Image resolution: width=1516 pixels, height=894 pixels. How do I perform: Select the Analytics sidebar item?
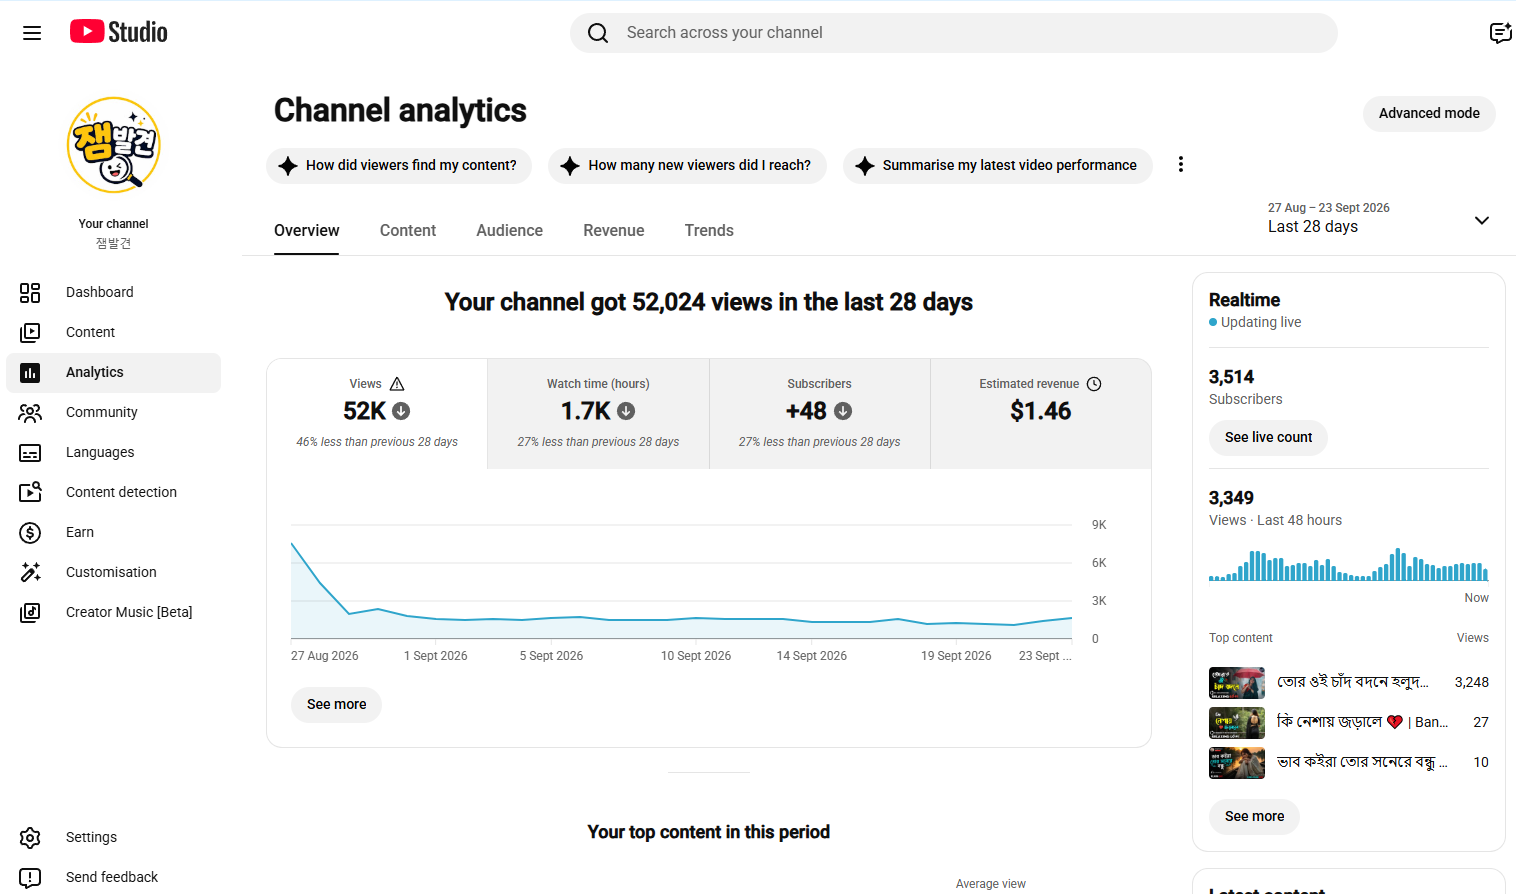coord(113,372)
